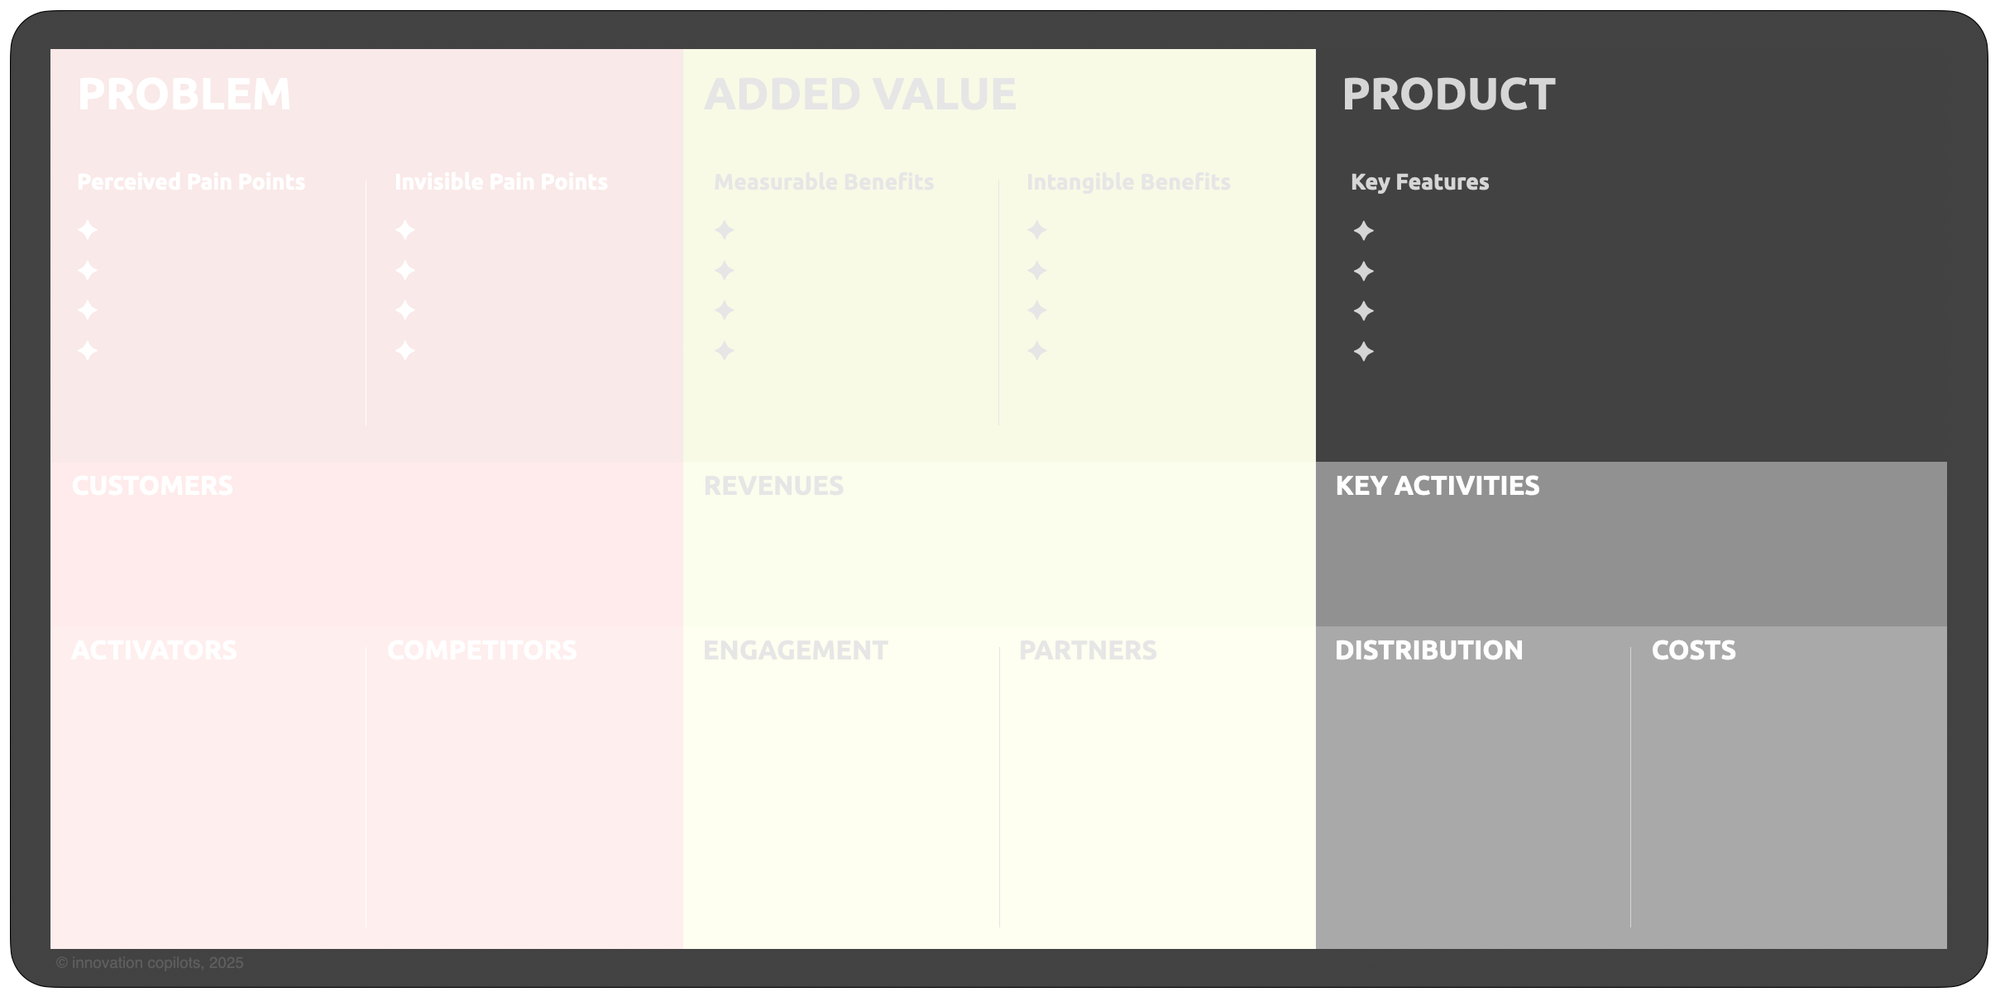This screenshot has height=998, width=2000.
Task: Click the first star bullet under Perceived Pain Points
Action: coord(88,230)
